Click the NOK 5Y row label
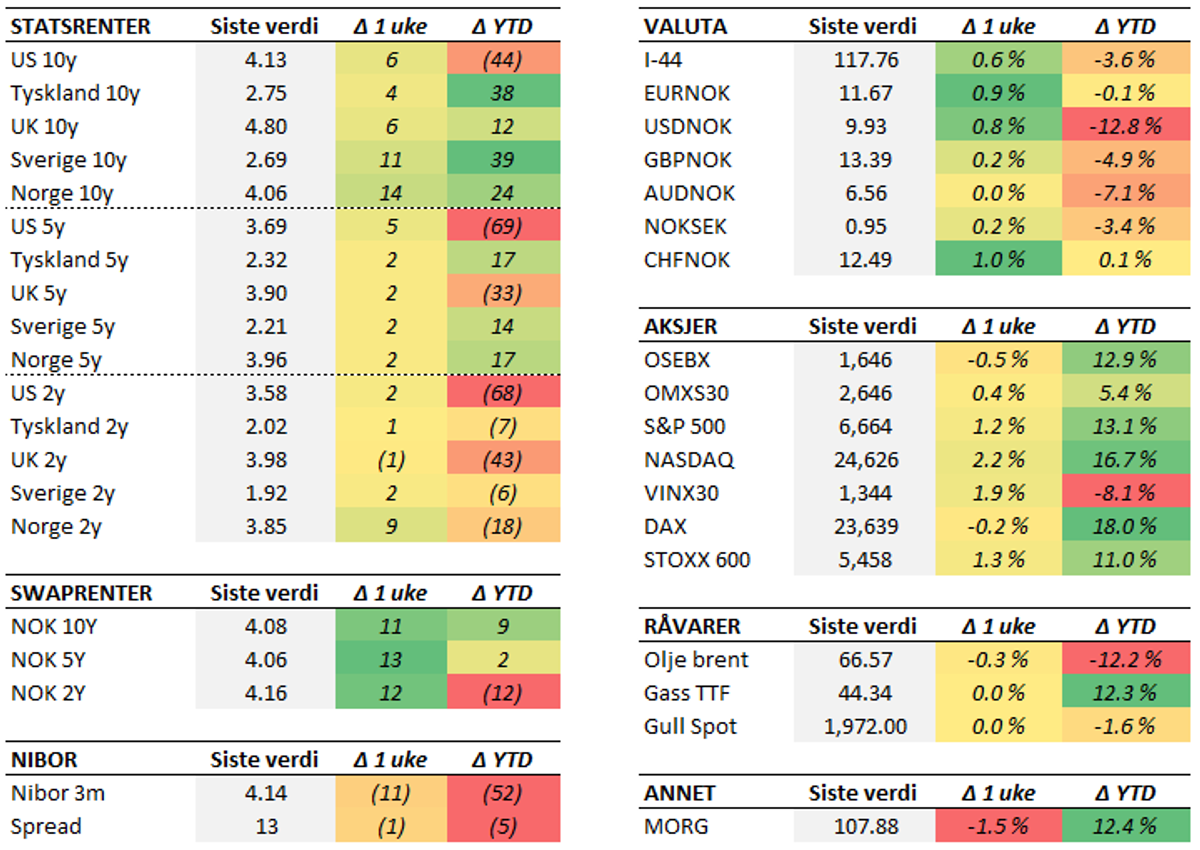 [51, 660]
